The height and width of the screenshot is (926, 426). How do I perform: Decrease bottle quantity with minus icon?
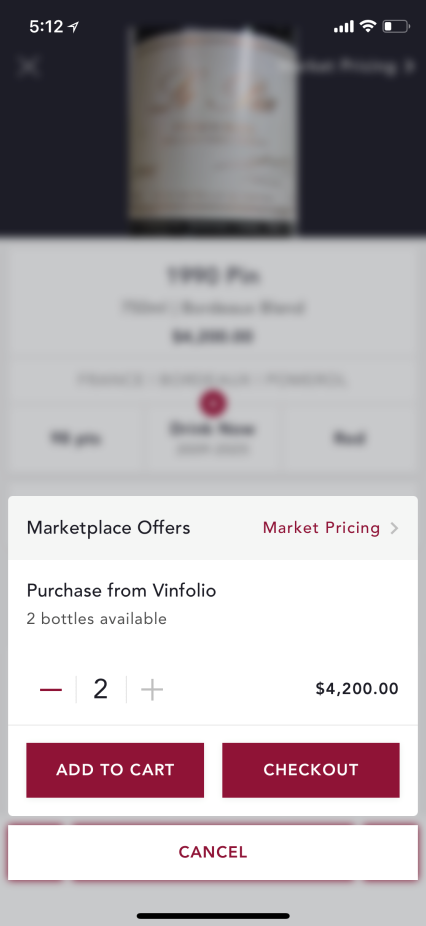[51, 689]
